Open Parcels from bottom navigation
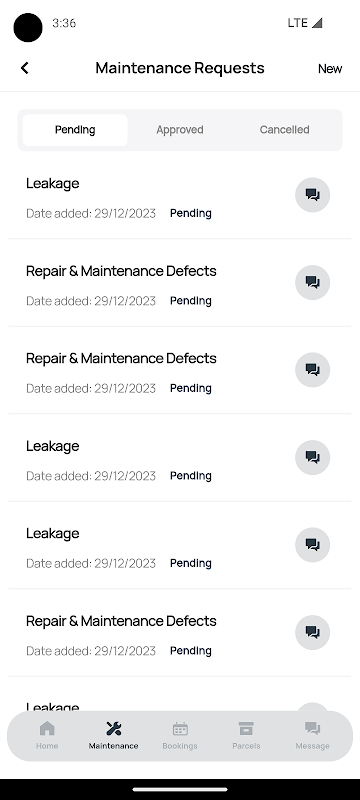This screenshot has width=360, height=800. tap(246, 735)
